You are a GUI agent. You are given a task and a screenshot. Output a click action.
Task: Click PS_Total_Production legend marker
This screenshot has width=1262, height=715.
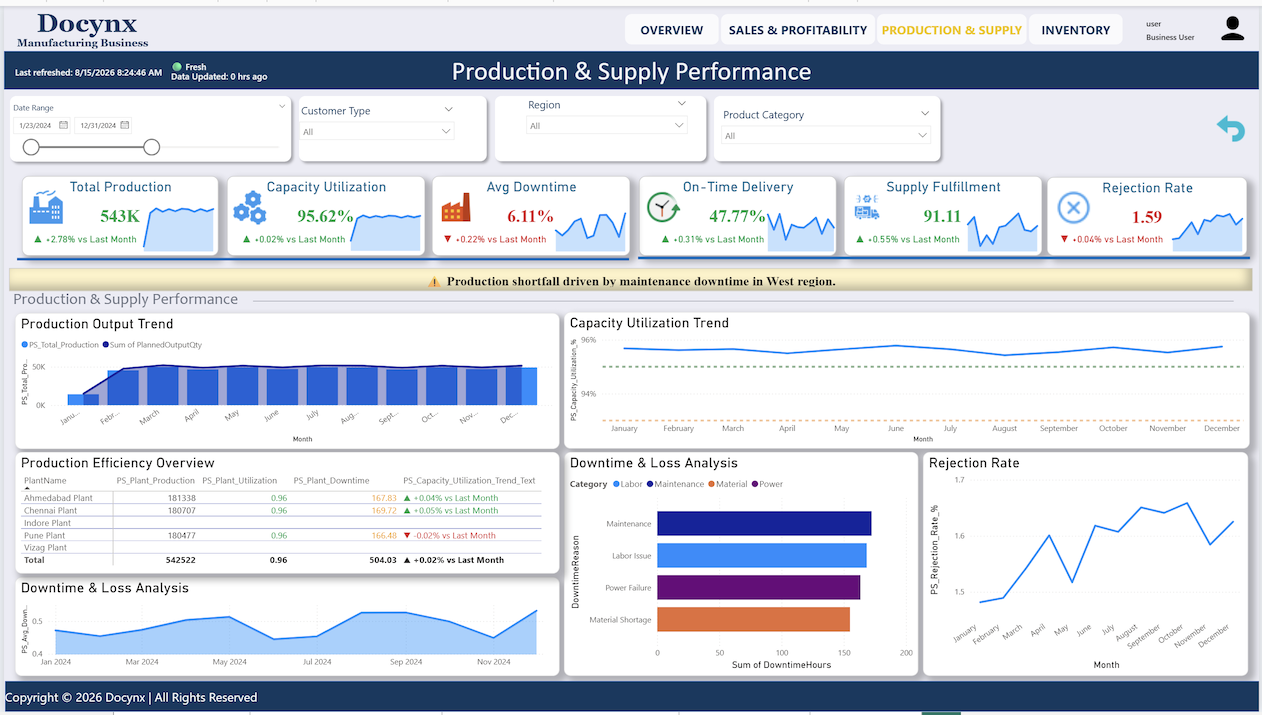tap(25, 344)
